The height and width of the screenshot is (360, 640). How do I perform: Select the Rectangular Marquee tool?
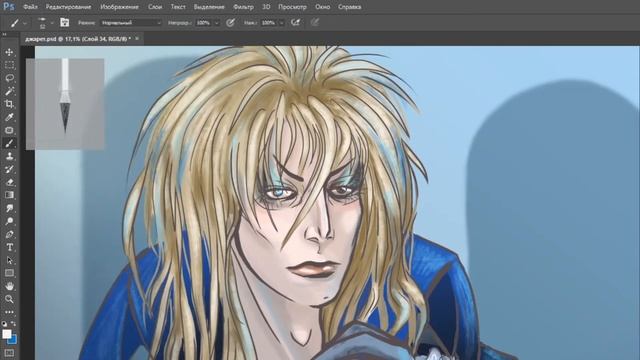coord(9,65)
